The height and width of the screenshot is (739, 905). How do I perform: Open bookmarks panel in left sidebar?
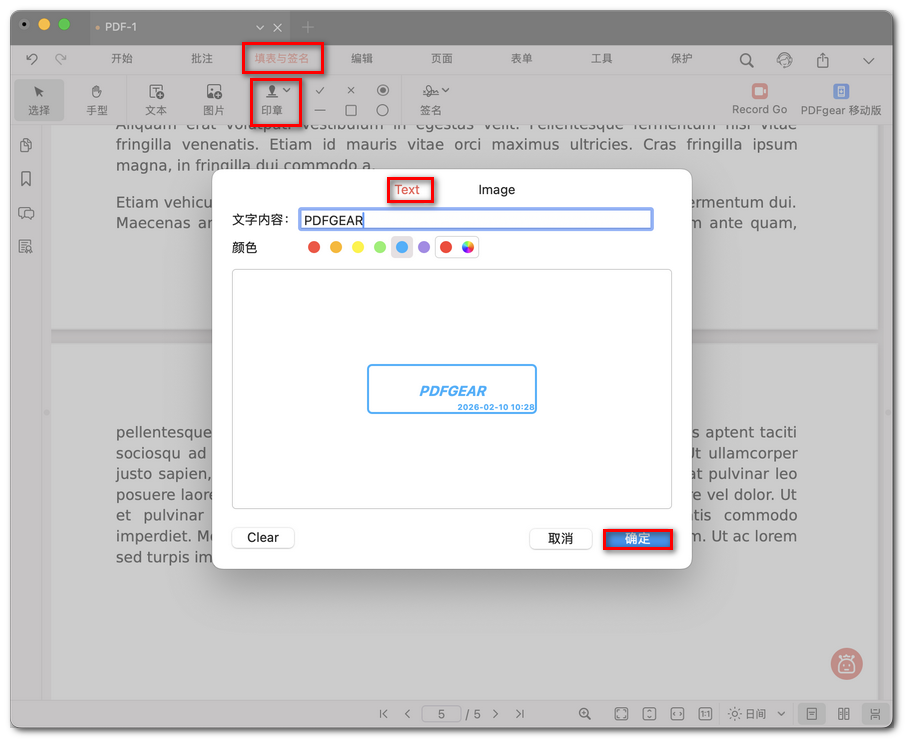(x=26, y=179)
